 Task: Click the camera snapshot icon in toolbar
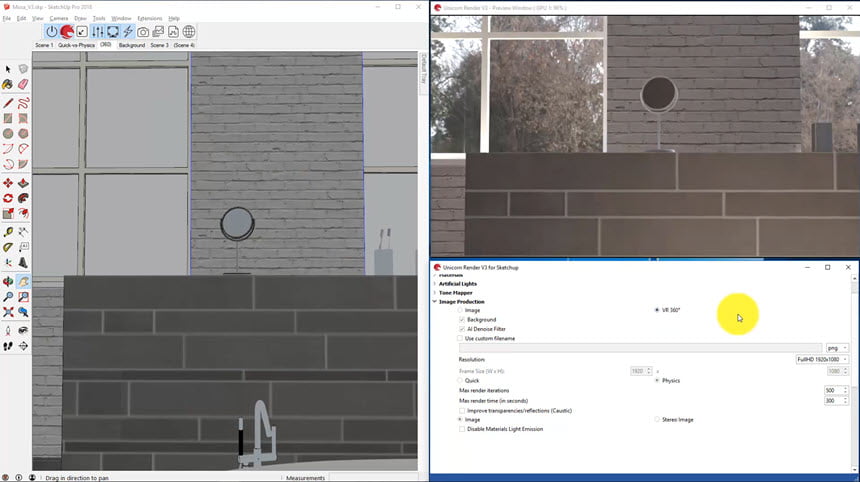143,32
